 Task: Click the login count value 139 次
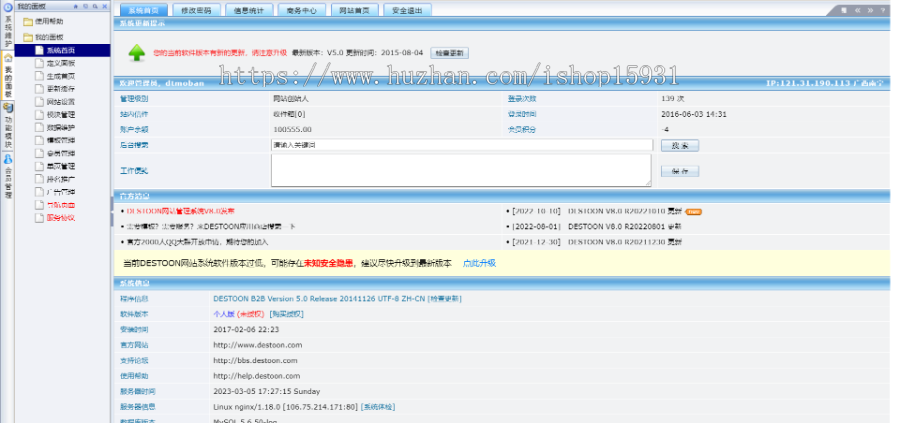pos(673,99)
